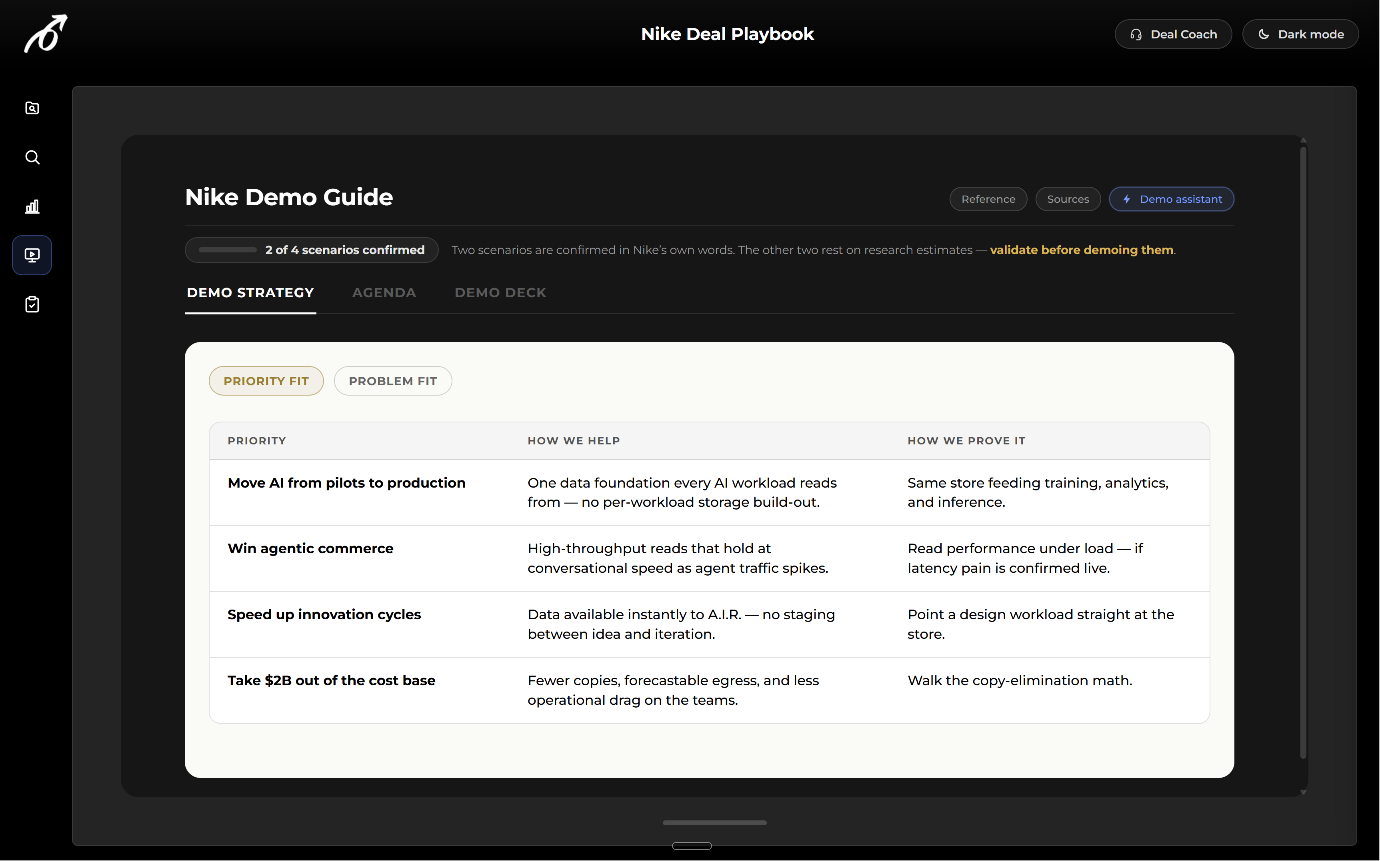Launch the Demo assistant

click(1172, 199)
